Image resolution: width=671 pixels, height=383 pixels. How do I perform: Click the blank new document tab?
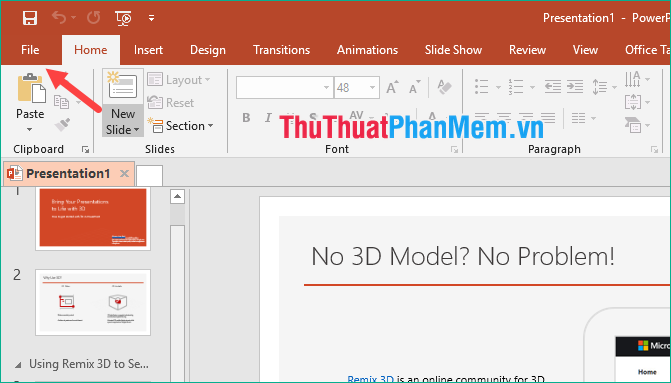click(x=149, y=175)
